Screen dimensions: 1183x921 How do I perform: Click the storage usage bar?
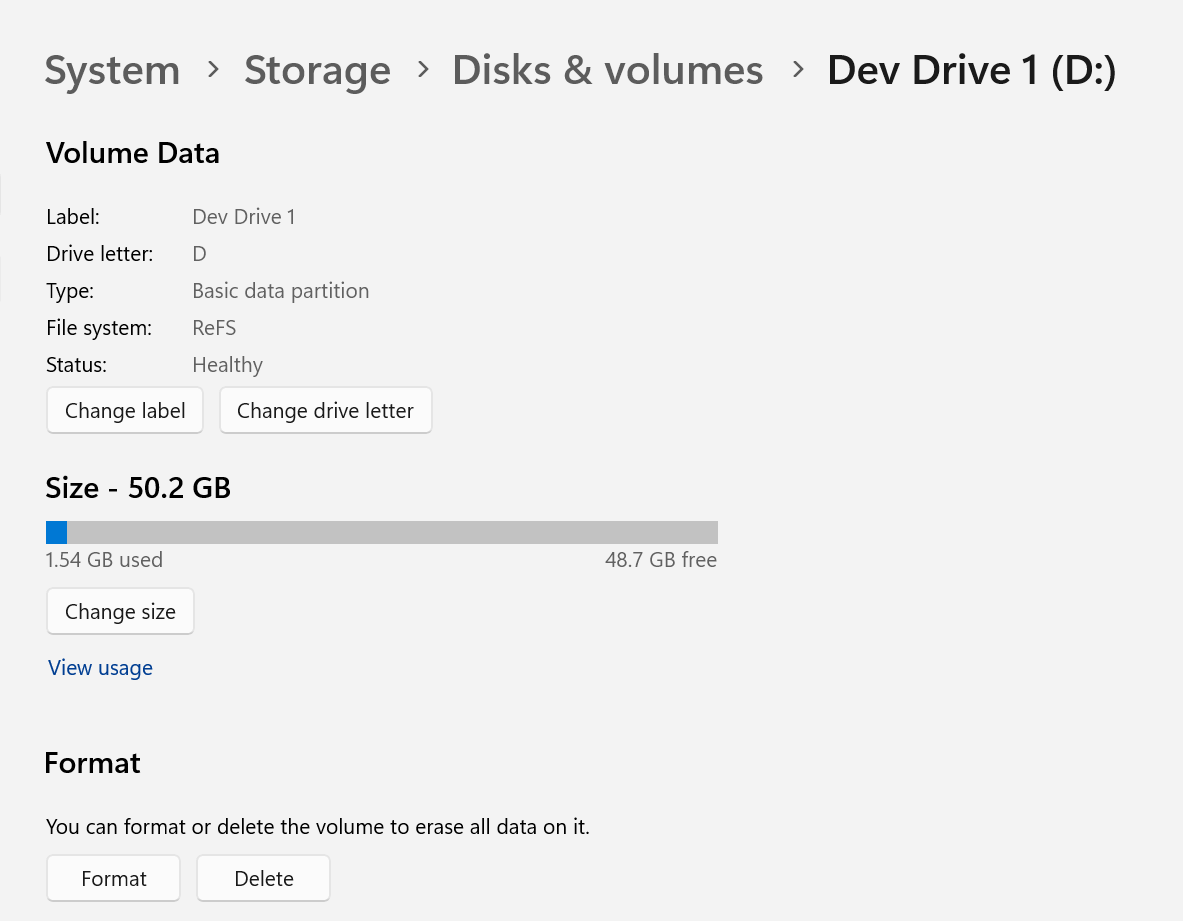click(381, 531)
